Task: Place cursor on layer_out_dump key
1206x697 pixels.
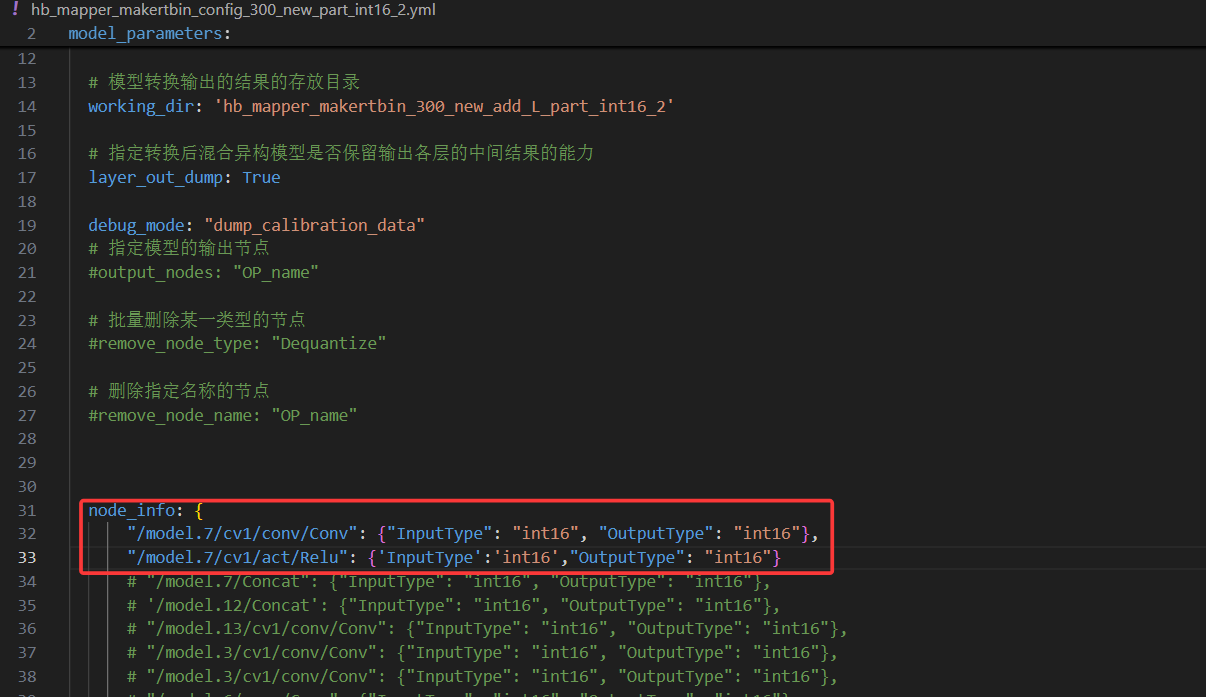Action: pyautogui.click(x=159, y=178)
